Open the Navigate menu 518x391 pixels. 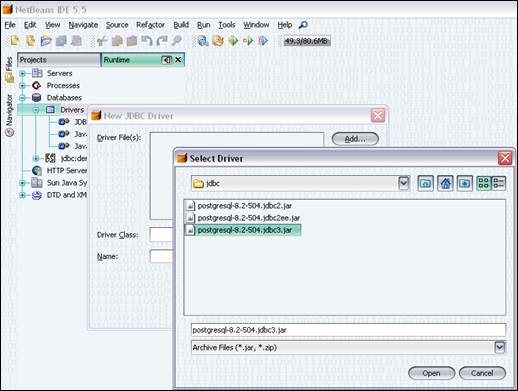(83, 25)
